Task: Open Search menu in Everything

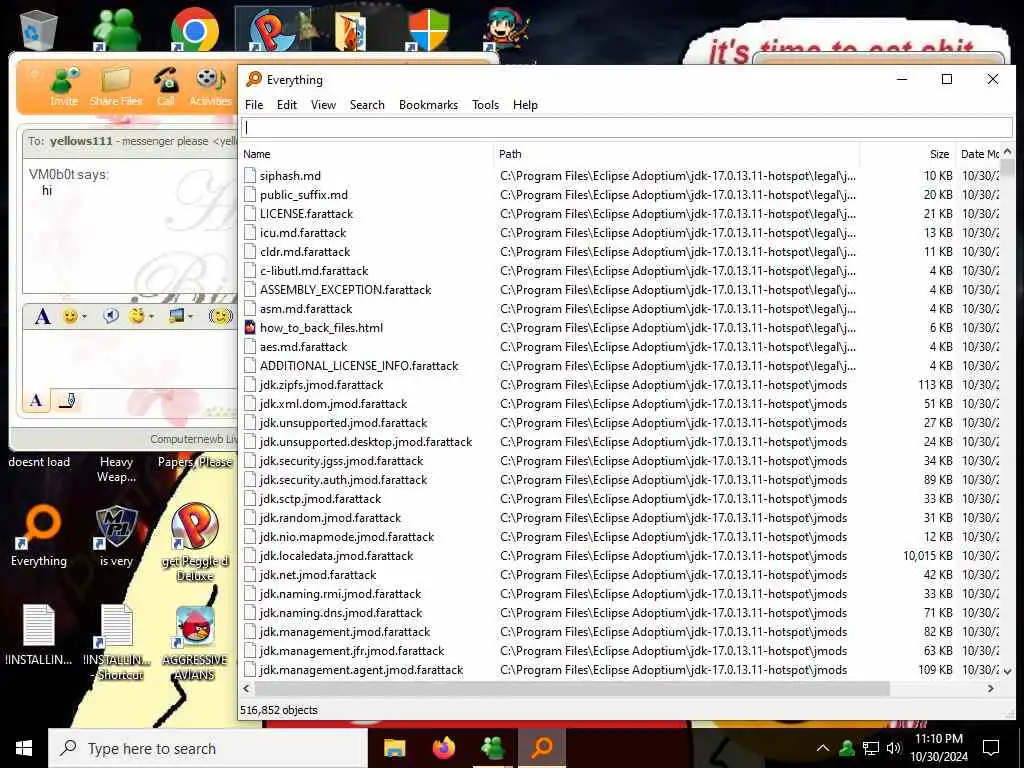Action: click(367, 104)
